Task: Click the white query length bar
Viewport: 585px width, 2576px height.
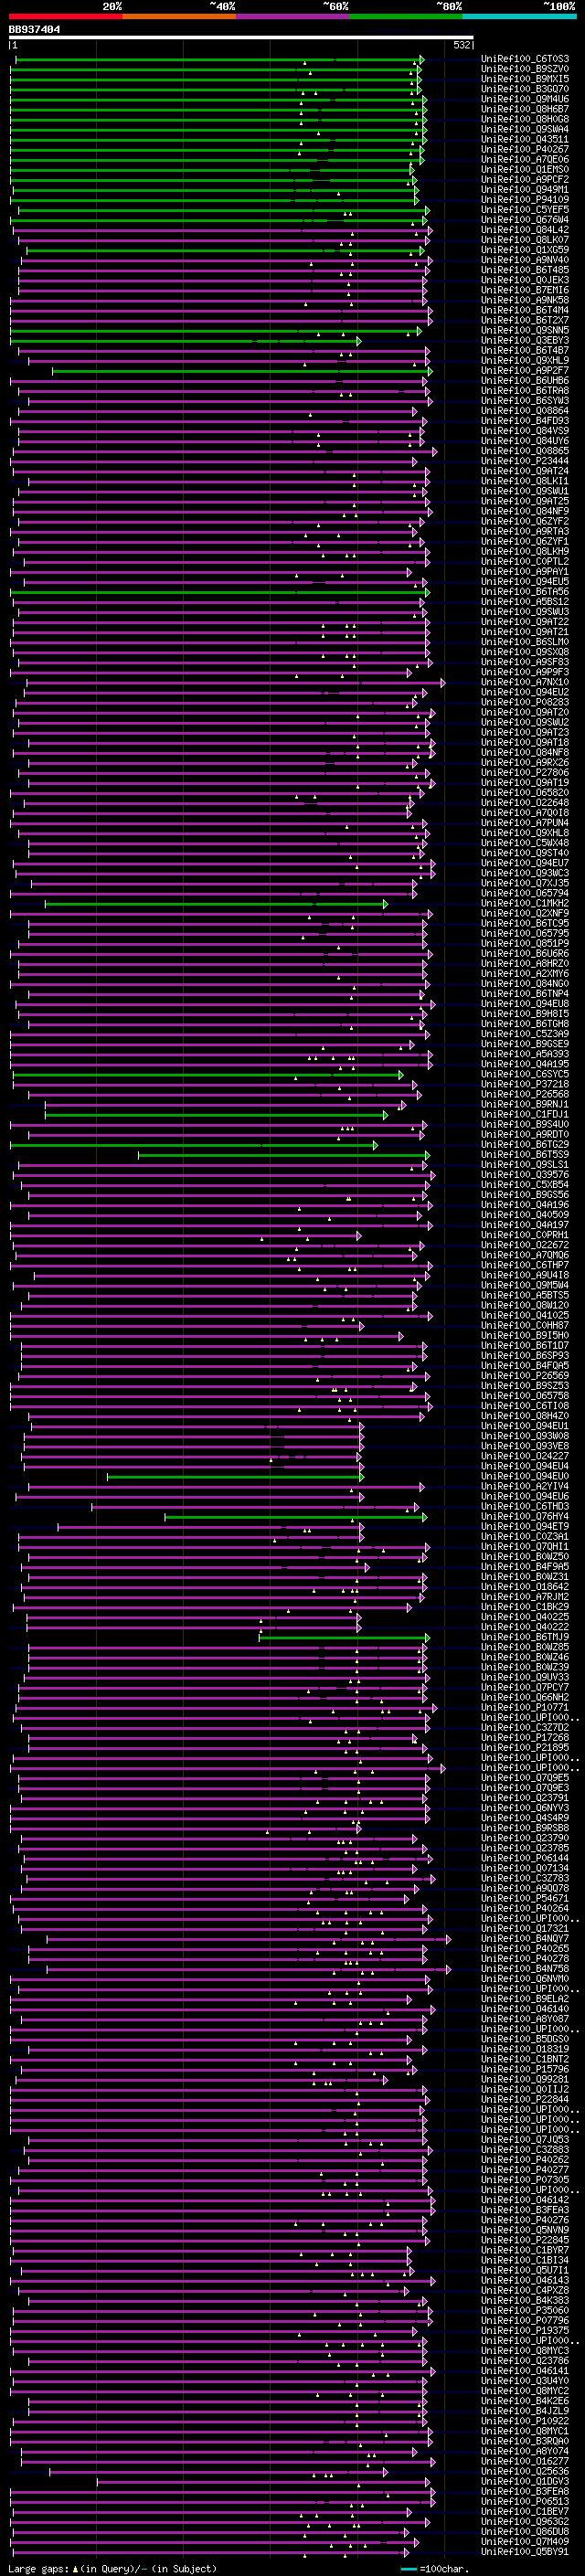Action: tap(241, 38)
